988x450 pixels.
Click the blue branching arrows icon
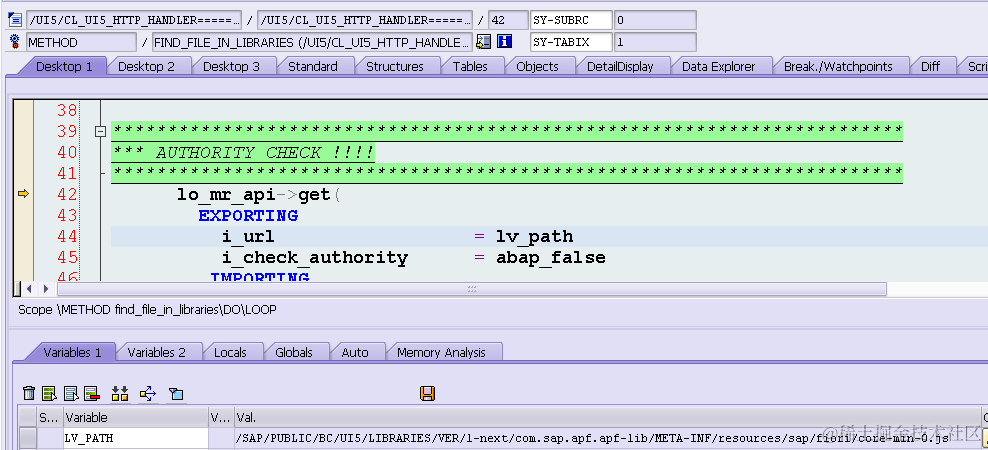(148, 394)
